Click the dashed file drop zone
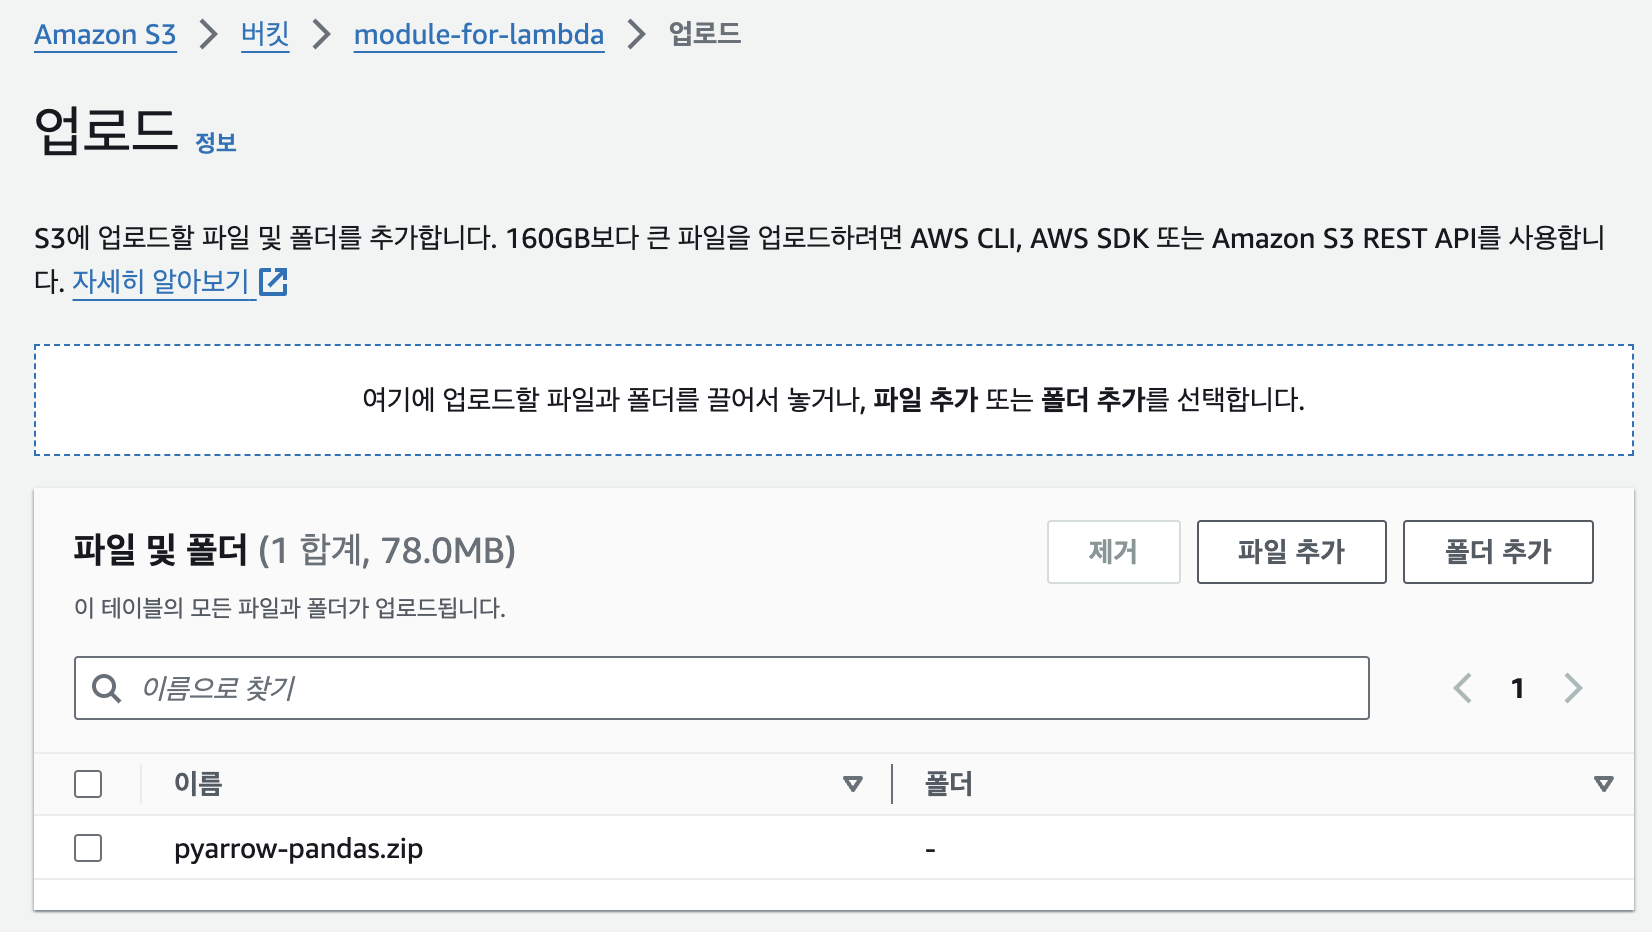The height and width of the screenshot is (932, 1652). (x=833, y=400)
